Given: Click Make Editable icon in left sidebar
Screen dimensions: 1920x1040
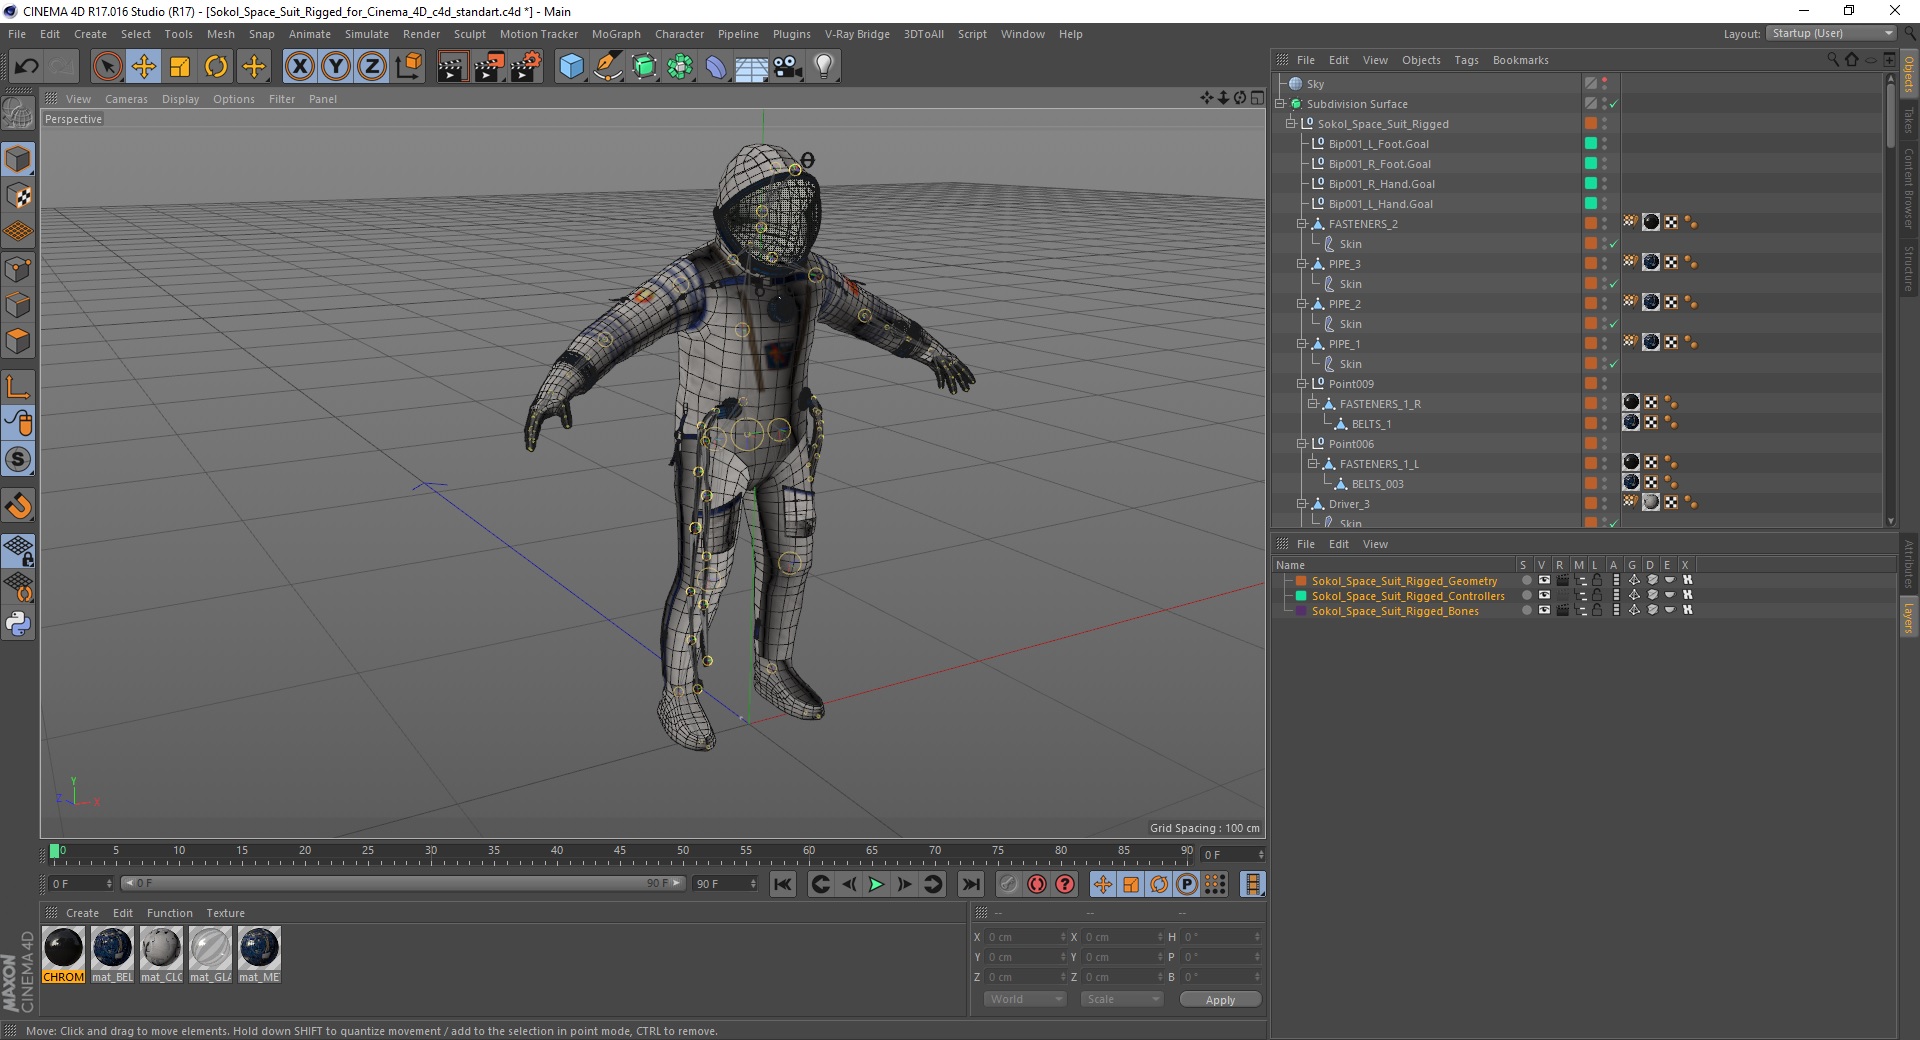Looking at the screenshot, I should point(18,115).
